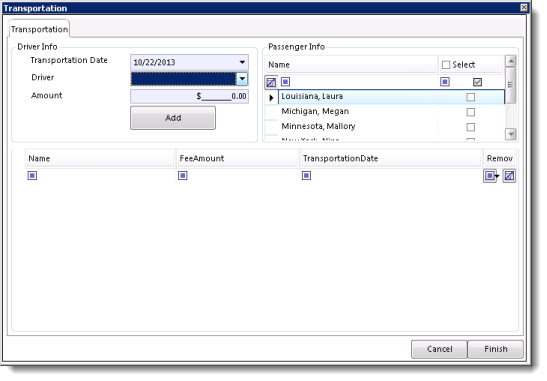The width and height of the screenshot is (547, 381).
Task: Click the Remove column filter dropdown icon
Action: [x=491, y=176]
